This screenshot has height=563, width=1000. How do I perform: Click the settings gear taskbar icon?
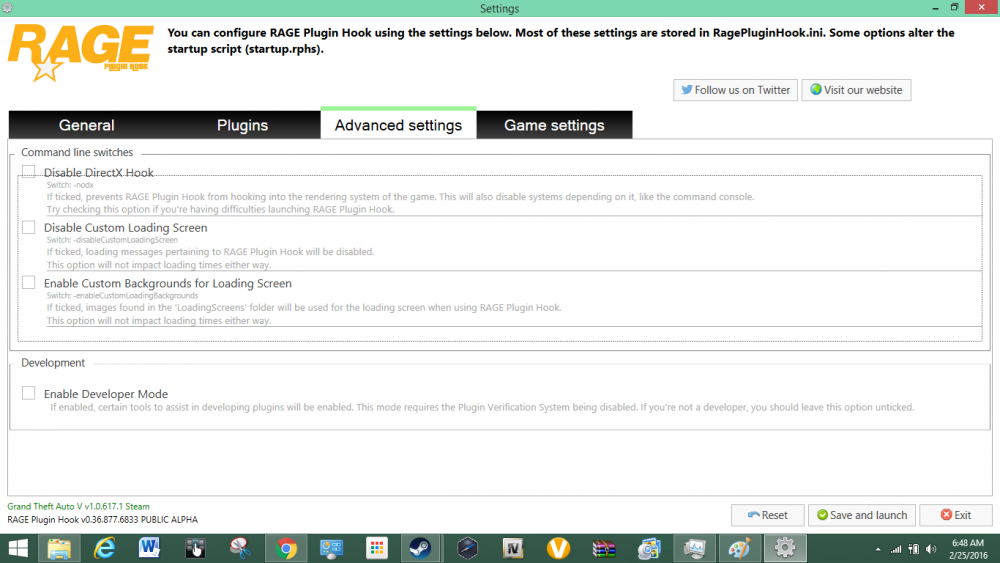tap(784, 548)
